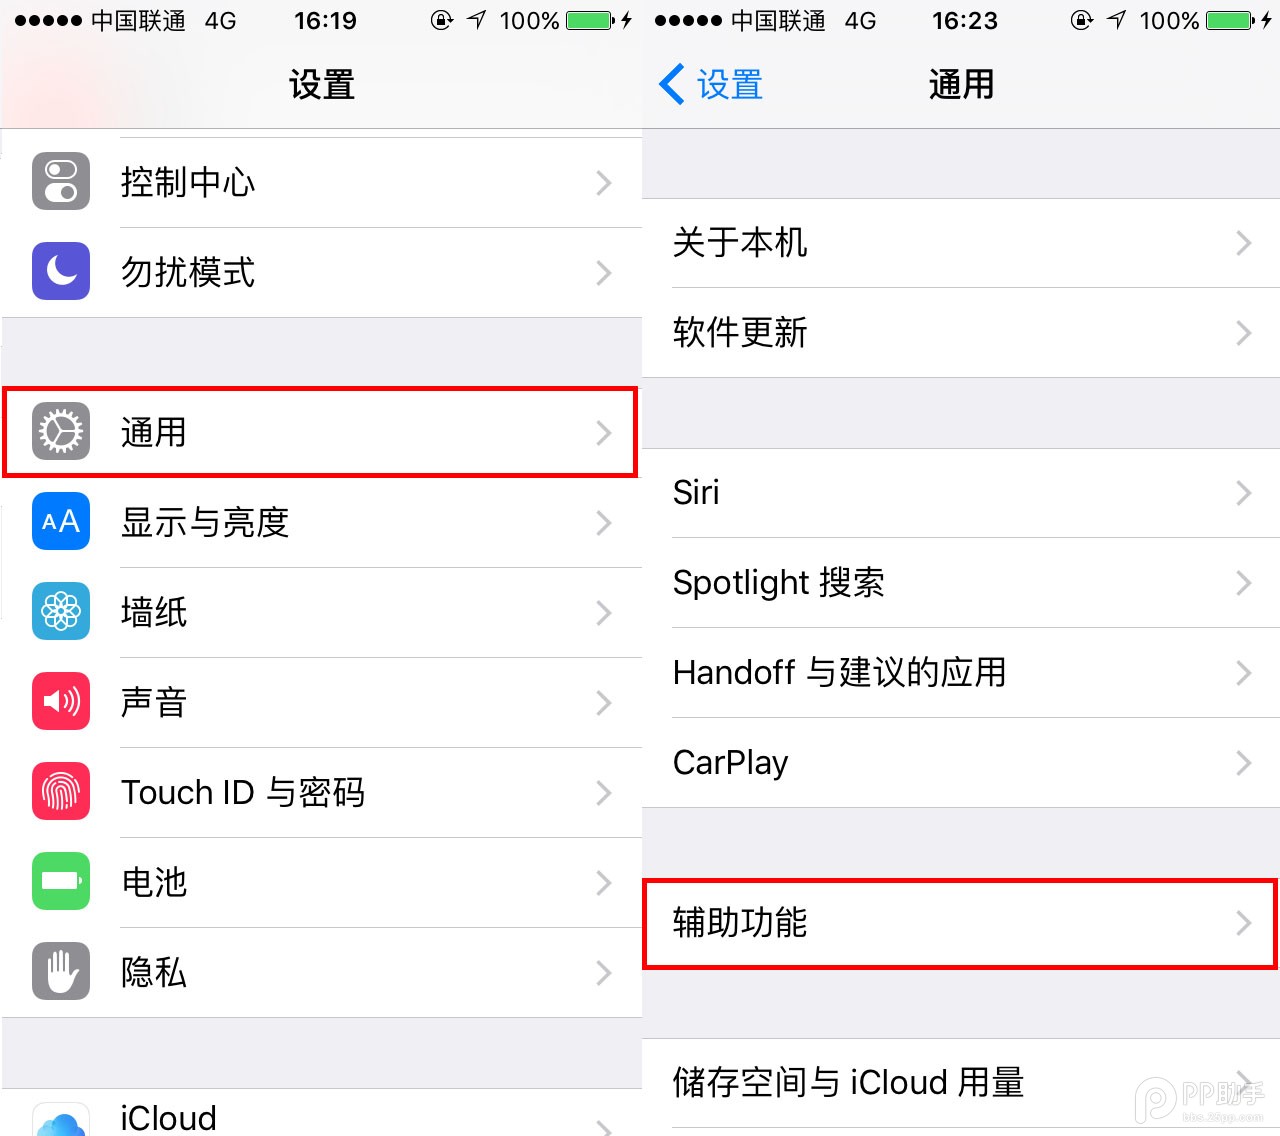Tap the Do Not Disturb moon icon
Image resolution: width=1280 pixels, height=1136 pixels.
[x=61, y=272]
